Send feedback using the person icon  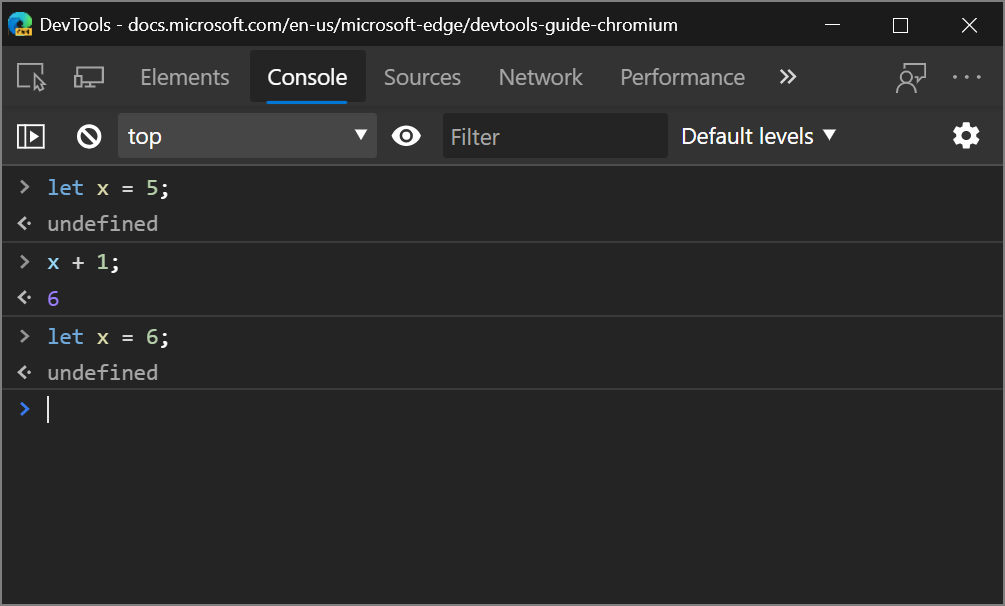click(911, 77)
